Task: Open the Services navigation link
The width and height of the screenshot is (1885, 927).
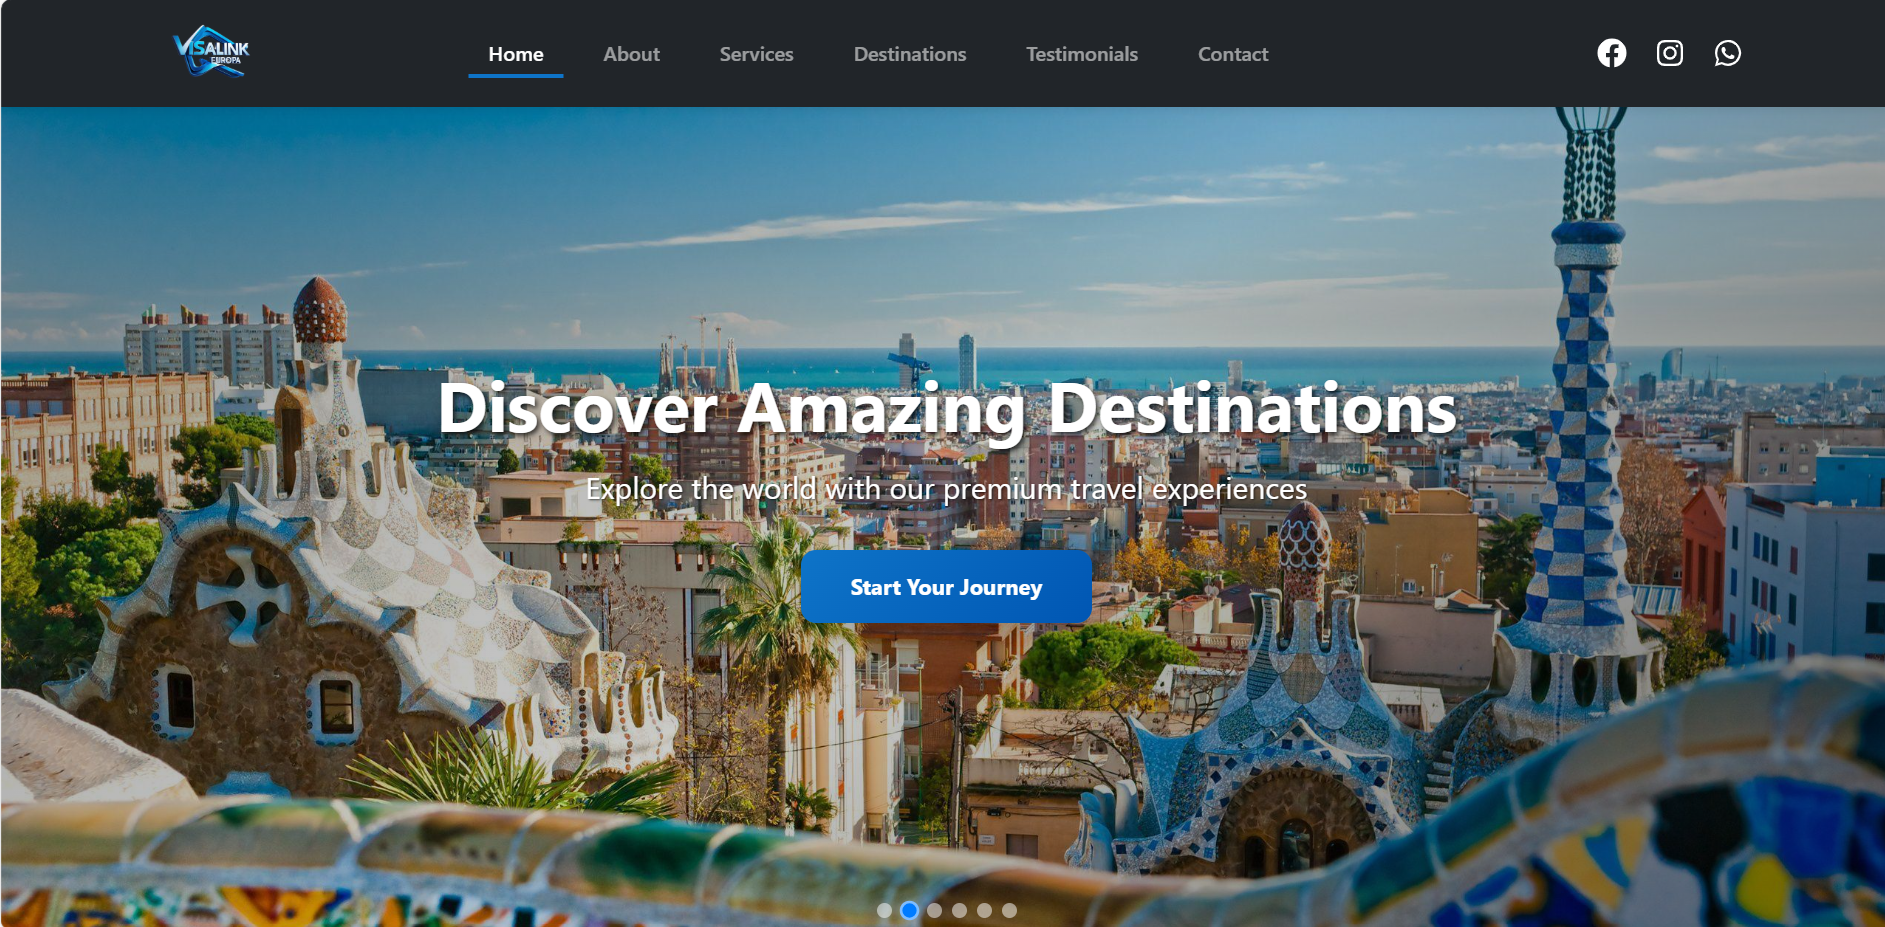Action: pyautogui.click(x=756, y=54)
